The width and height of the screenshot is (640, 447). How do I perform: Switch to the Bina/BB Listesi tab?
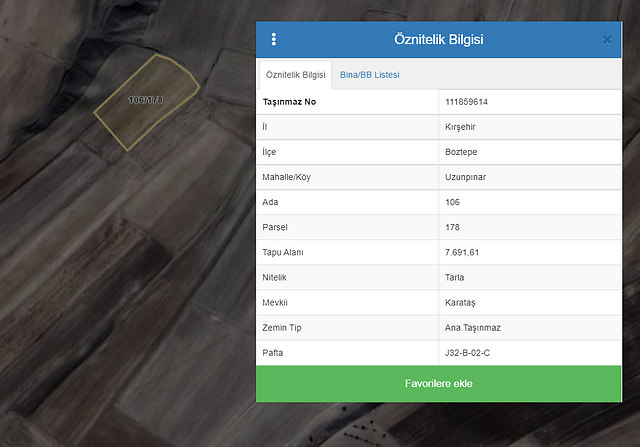370,75
